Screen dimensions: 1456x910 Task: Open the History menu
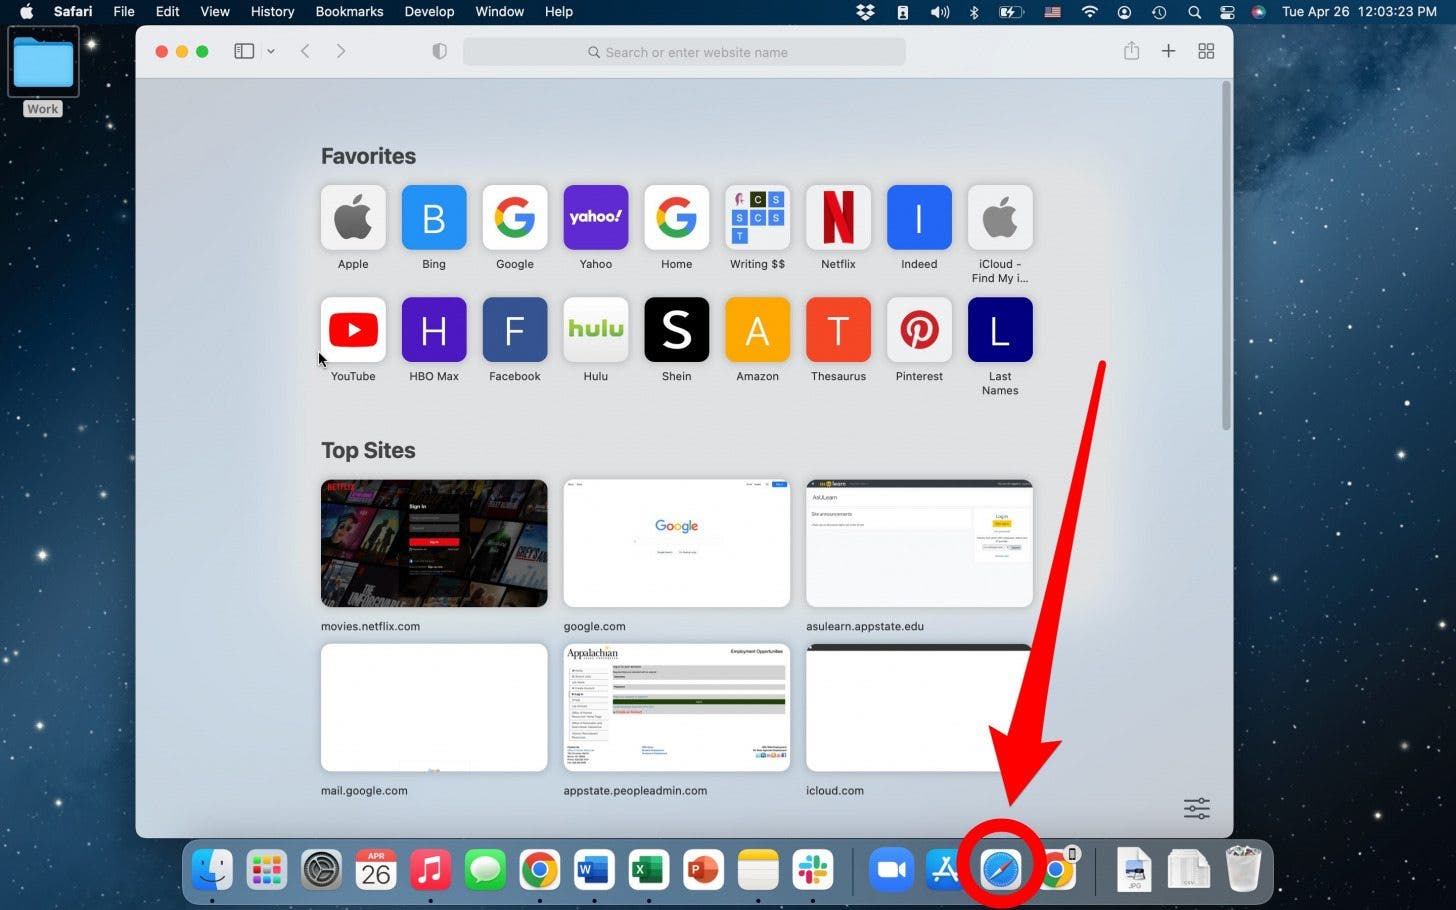(272, 12)
